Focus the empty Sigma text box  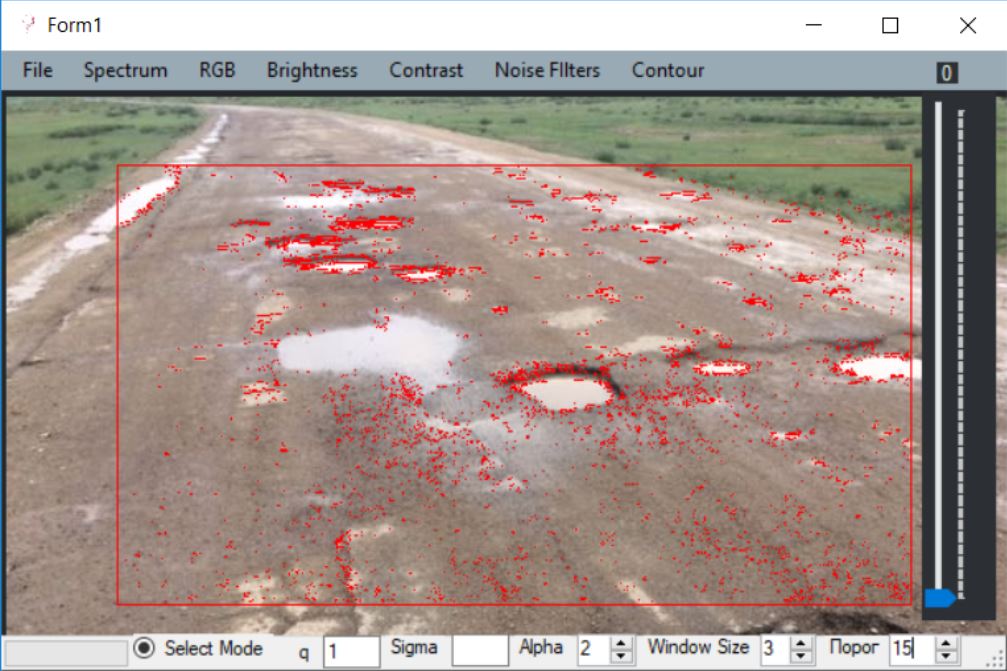pos(479,650)
